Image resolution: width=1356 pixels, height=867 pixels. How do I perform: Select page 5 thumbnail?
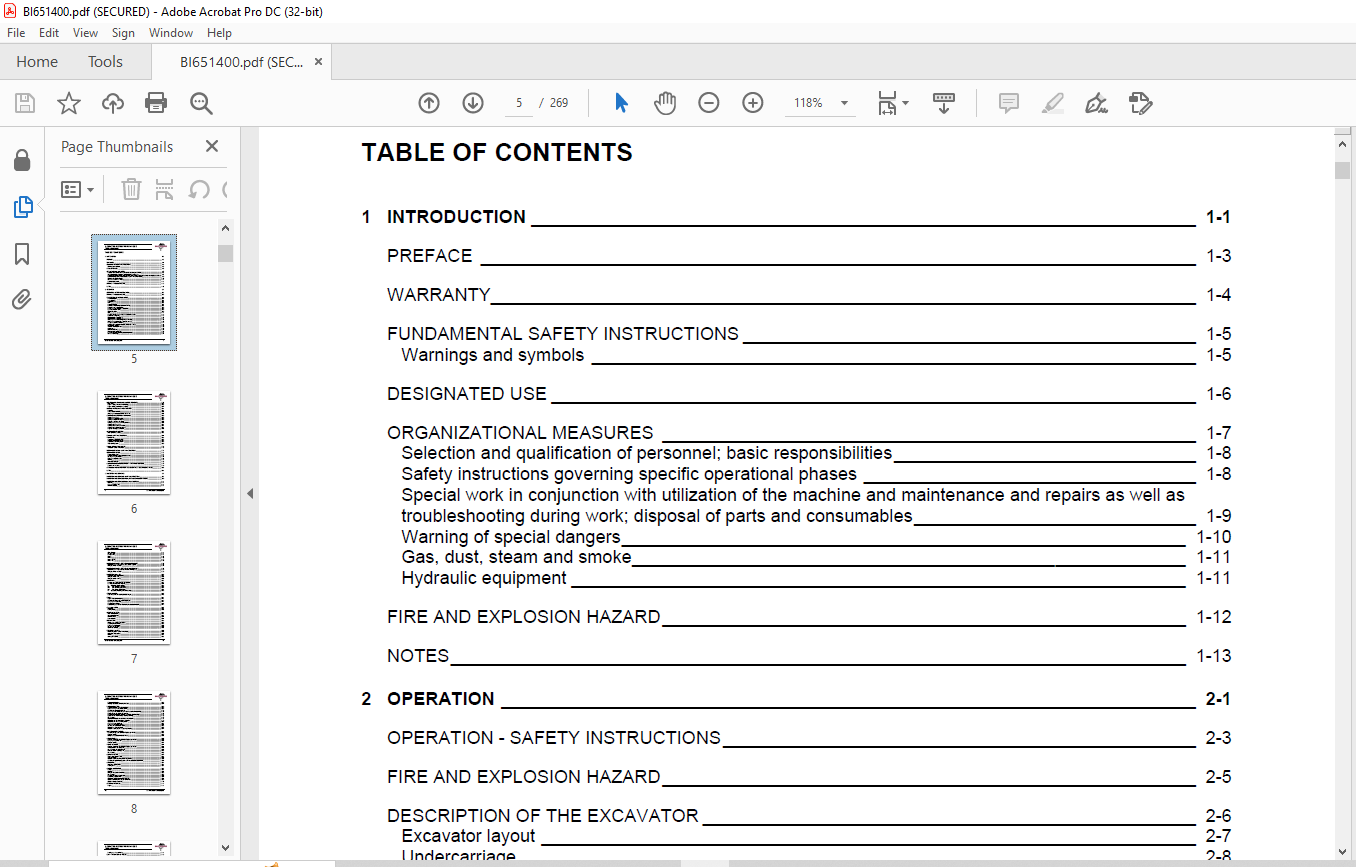point(134,292)
